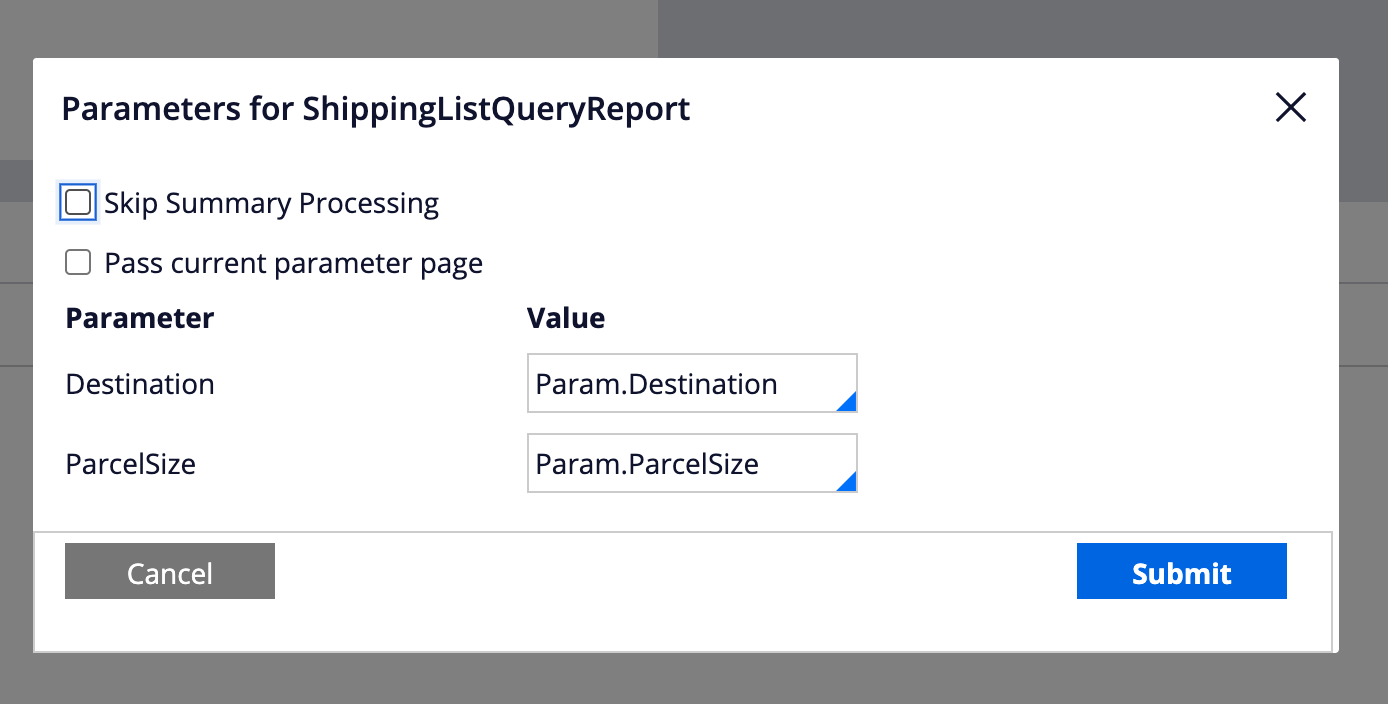Select the ParcelSize parameter name label

tap(131, 465)
